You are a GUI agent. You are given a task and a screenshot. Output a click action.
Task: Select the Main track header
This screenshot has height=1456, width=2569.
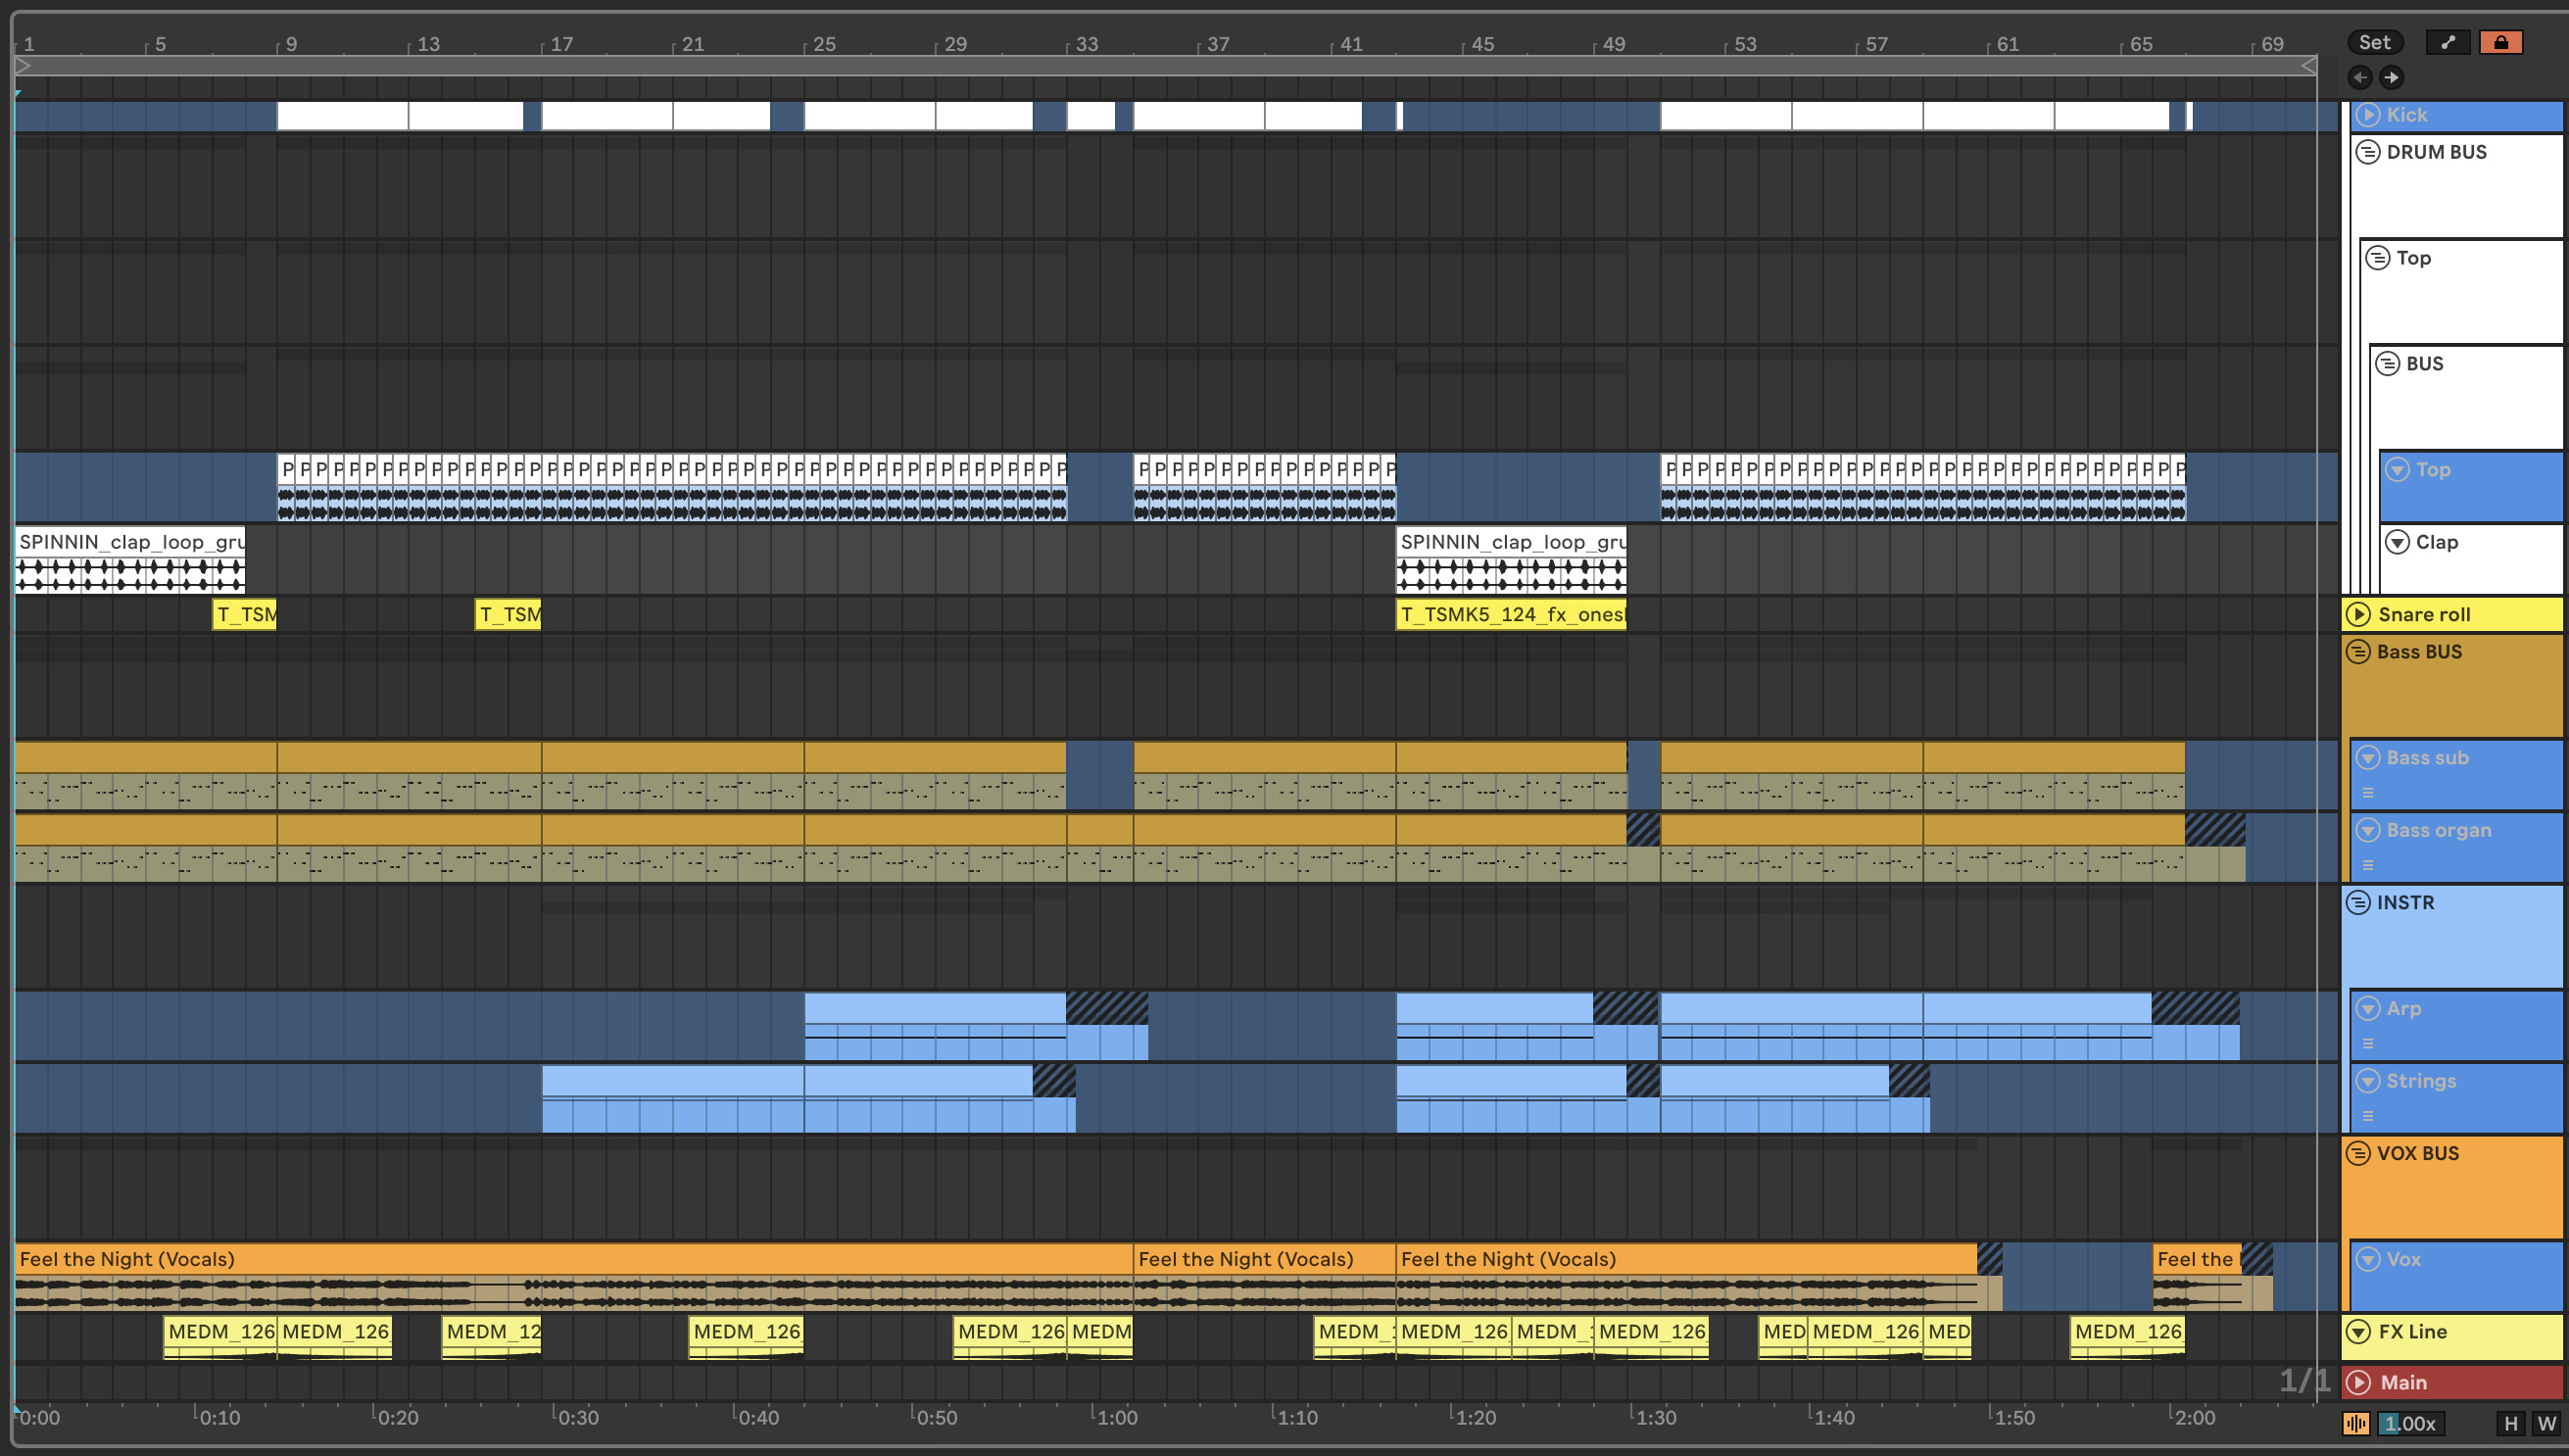click(2453, 1383)
